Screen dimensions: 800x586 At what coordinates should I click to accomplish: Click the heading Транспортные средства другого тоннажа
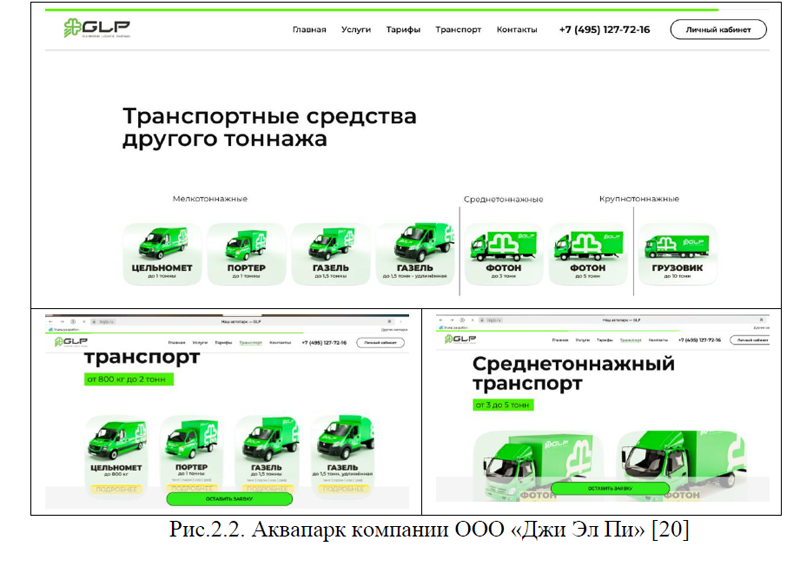(x=269, y=127)
